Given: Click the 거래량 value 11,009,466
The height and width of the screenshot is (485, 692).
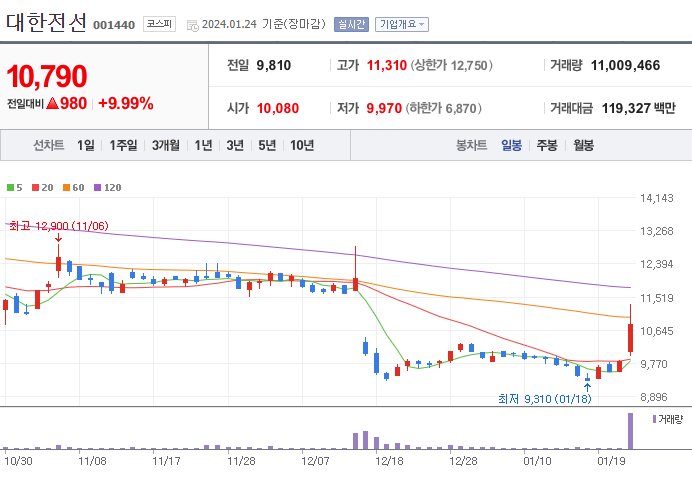Looking at the screenshot, I should click(625, 65).
